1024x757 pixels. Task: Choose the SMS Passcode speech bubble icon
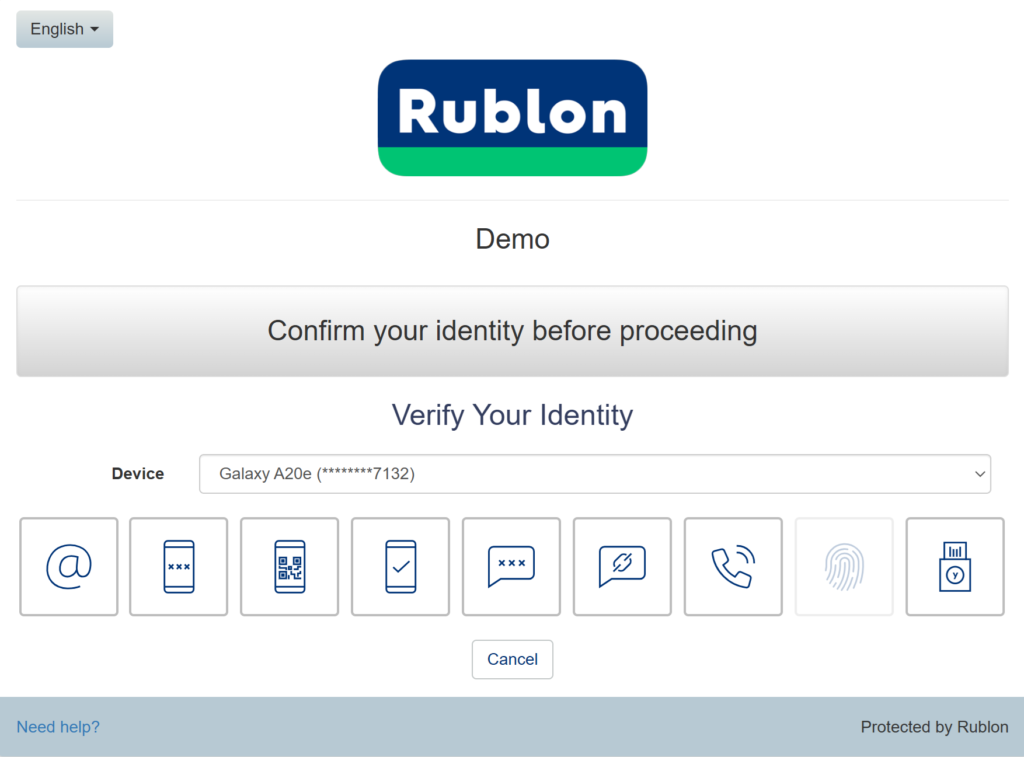coord(511,566)
